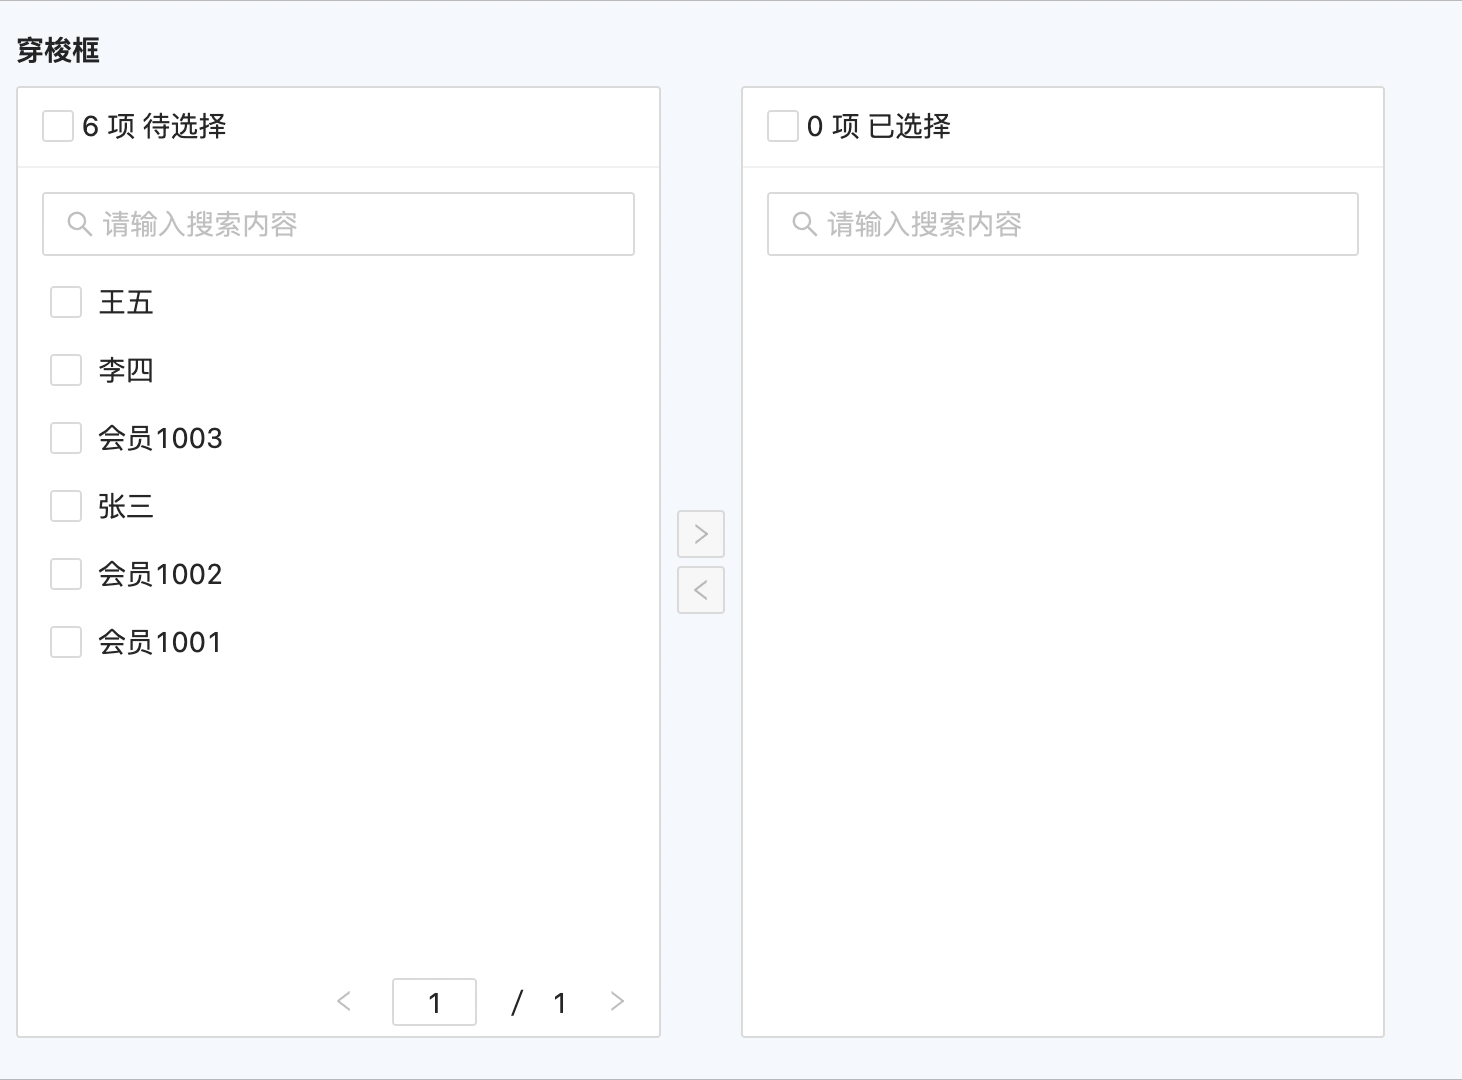
Task: Click the 会员1002 item label
Action: click(160, 574)
